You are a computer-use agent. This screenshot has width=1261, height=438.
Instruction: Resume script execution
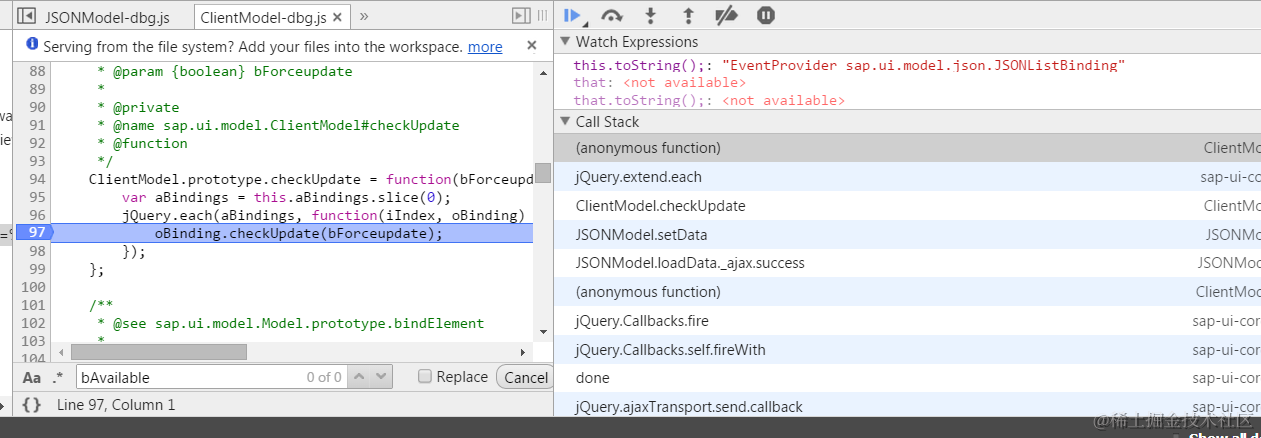tap(572, 15)
